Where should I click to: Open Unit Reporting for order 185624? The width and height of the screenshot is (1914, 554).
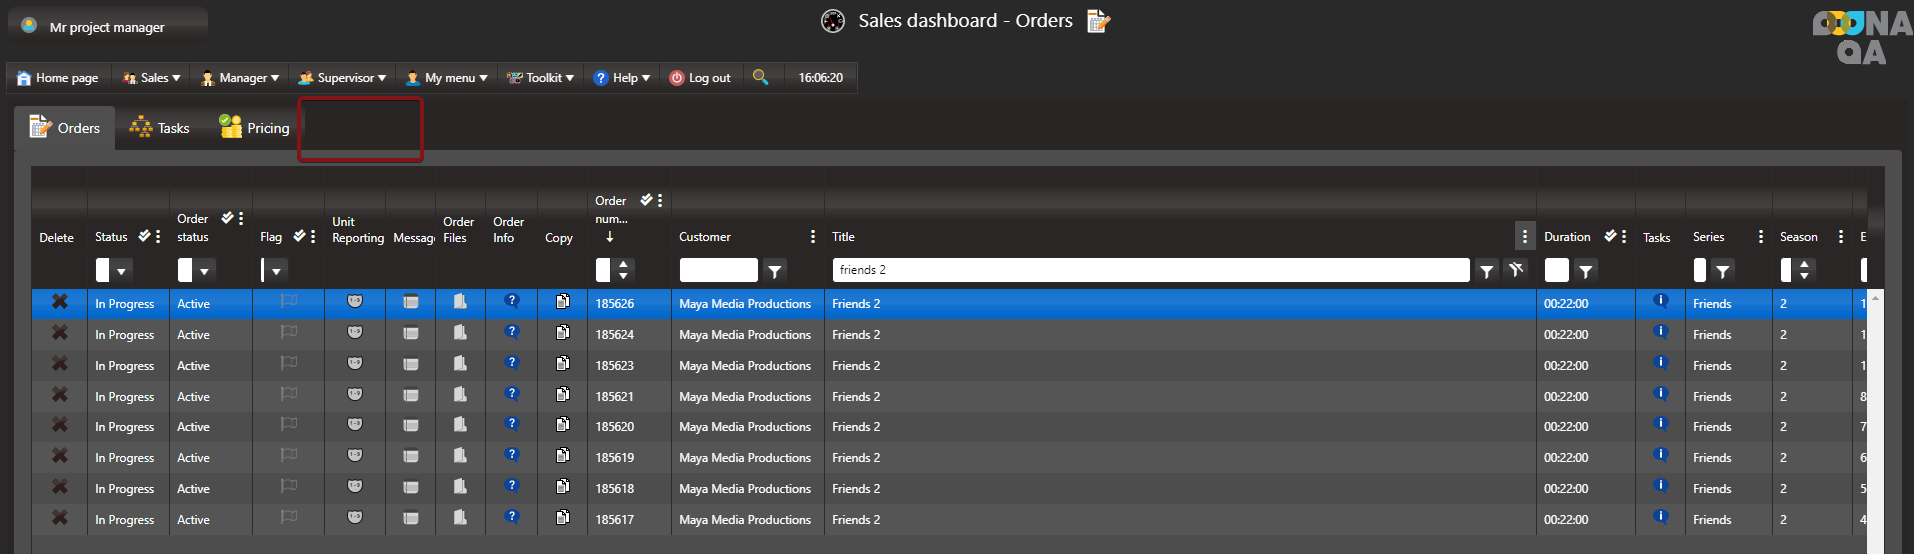tap(355, 333)
